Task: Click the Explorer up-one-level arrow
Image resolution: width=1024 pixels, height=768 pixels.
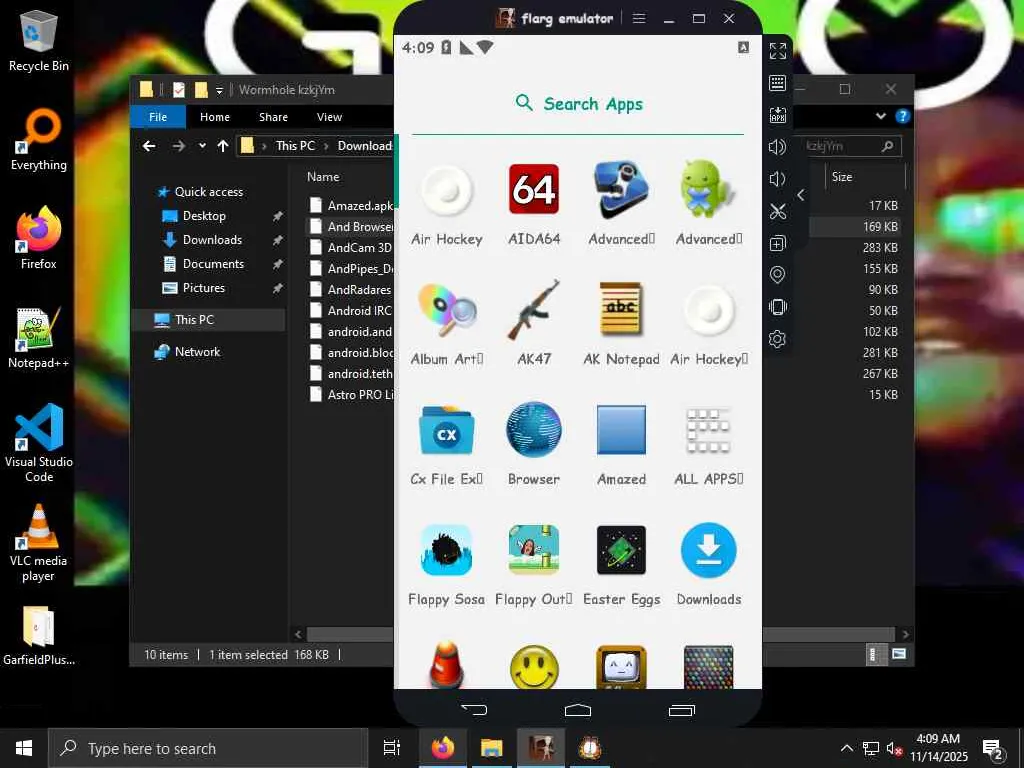Action: pyautogui.click(x=223, y=146)
